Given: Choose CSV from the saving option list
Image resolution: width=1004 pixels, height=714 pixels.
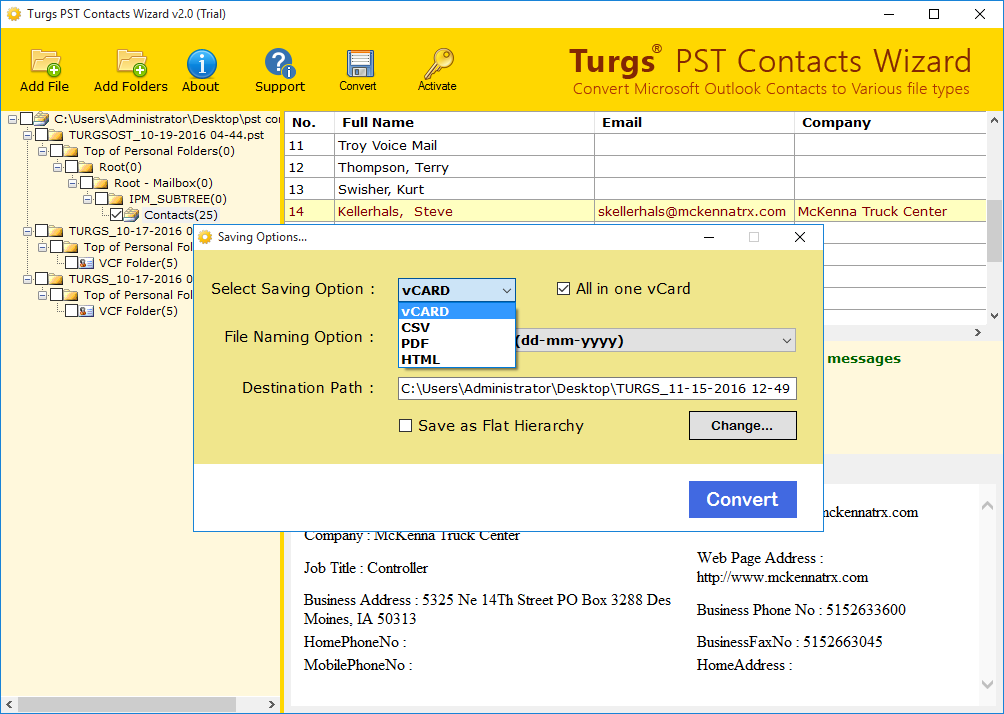Looking at the screenshot, I should 457,327.
